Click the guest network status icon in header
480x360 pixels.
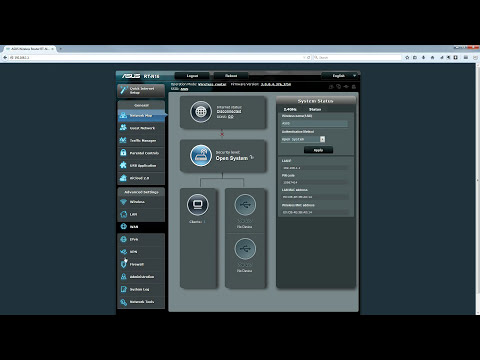click(331, 87)
